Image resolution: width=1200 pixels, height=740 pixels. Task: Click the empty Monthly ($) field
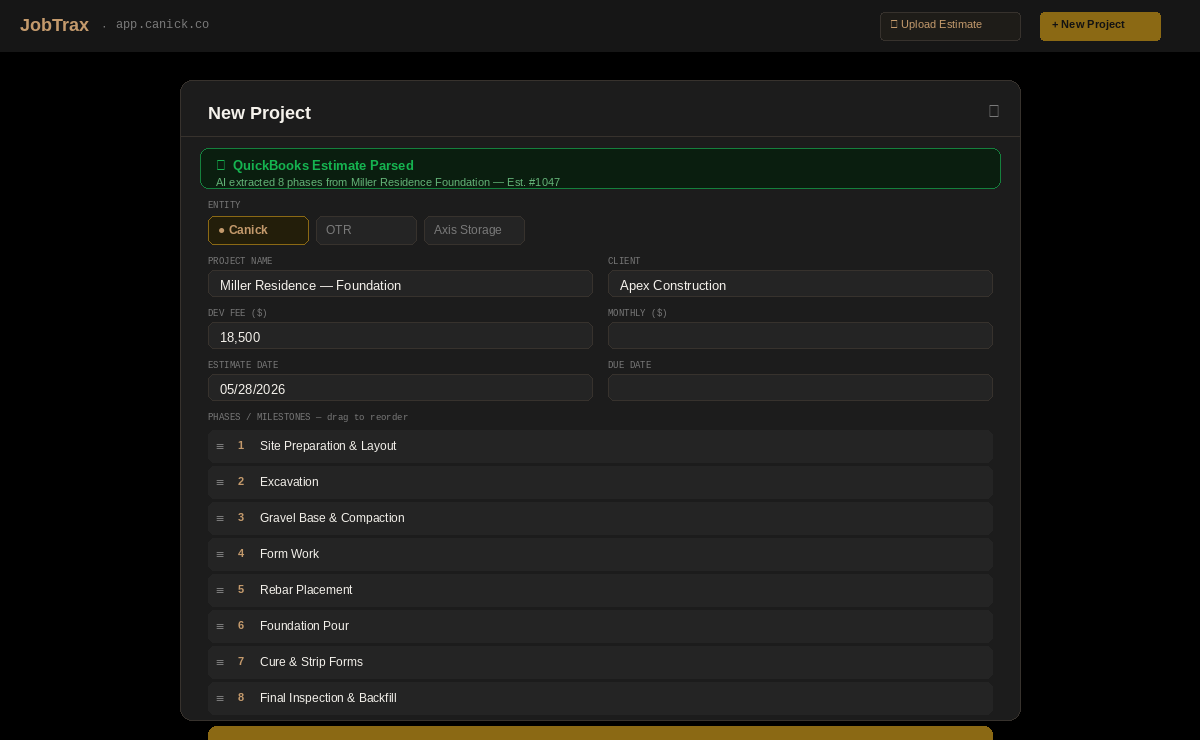pyautogui.click(x=800, y=336)
